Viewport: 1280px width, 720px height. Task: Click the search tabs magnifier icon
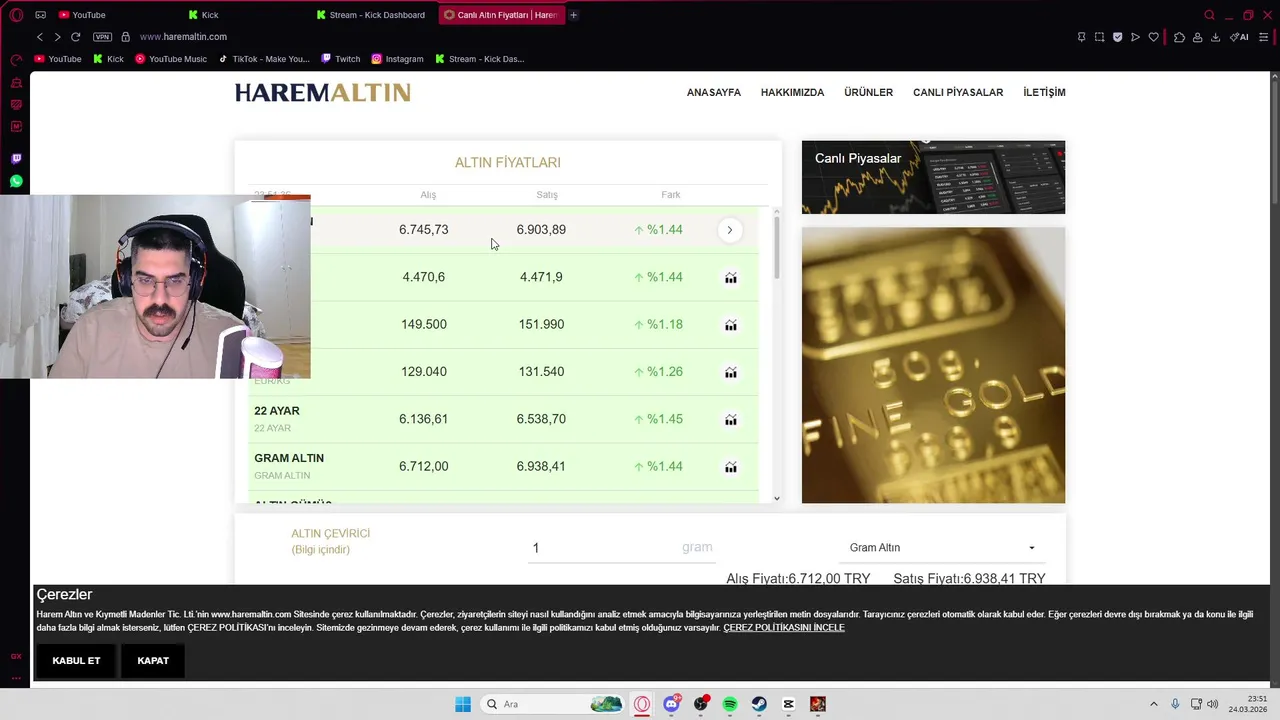[x=1209, y=15]
